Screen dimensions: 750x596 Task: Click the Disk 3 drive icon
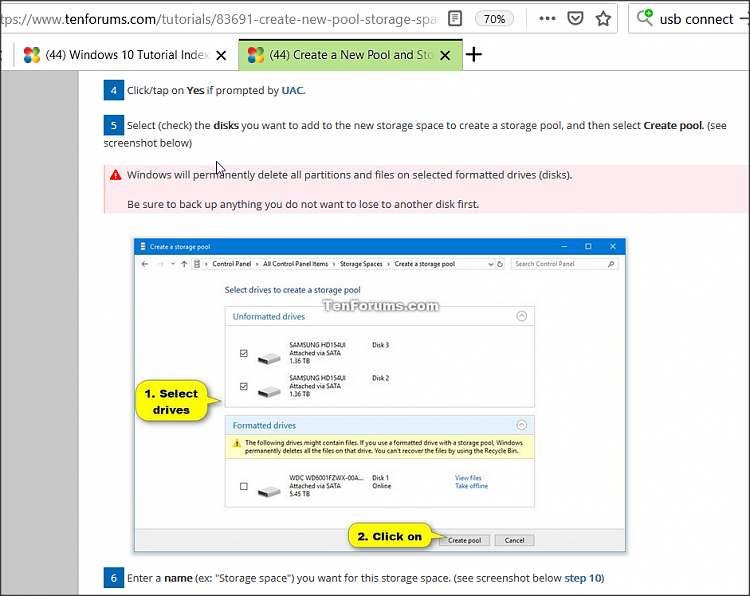pos(269,358)
